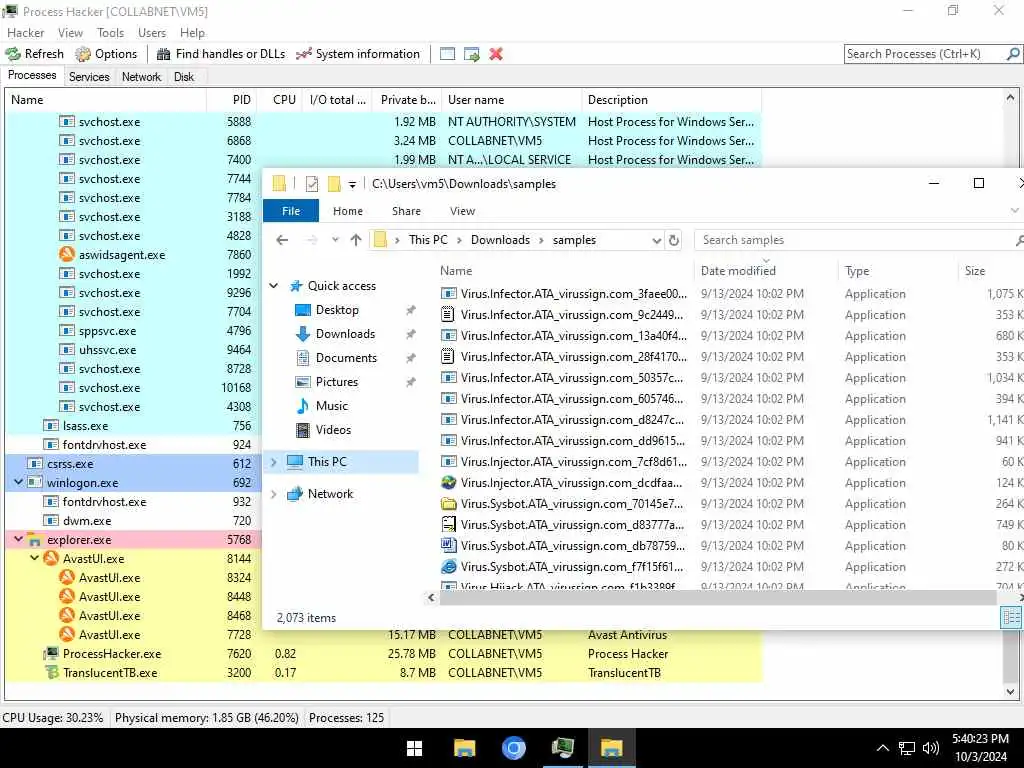
Task: Click Refresh in Process Hacker toolbar
Action: (35, 54)
